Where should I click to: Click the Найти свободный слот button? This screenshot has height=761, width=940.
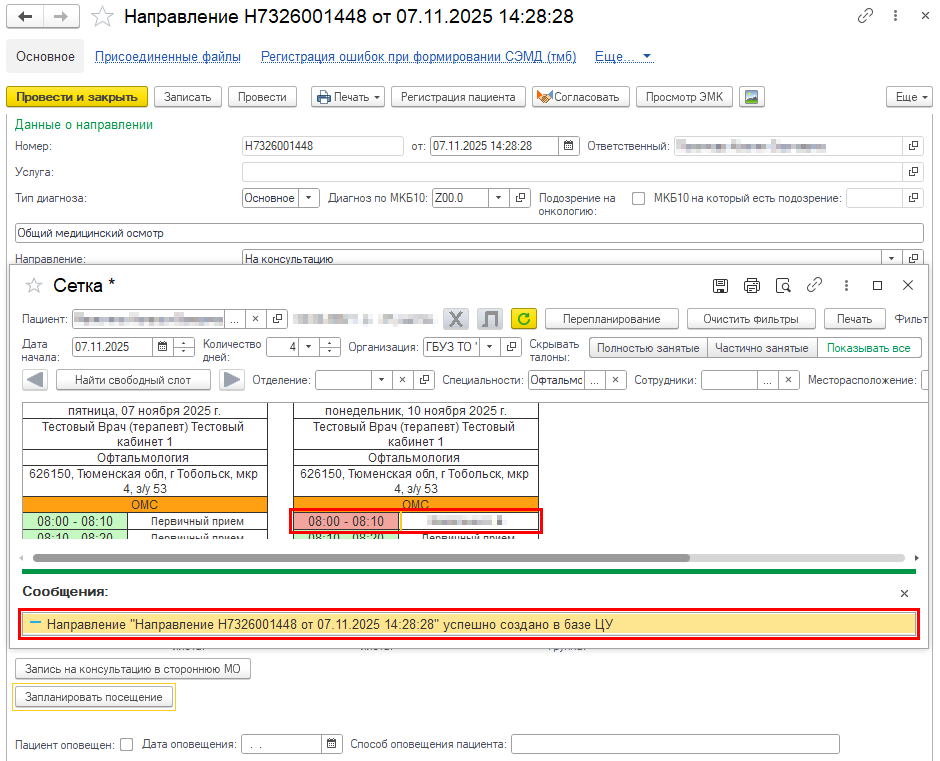tap(133, 380)
